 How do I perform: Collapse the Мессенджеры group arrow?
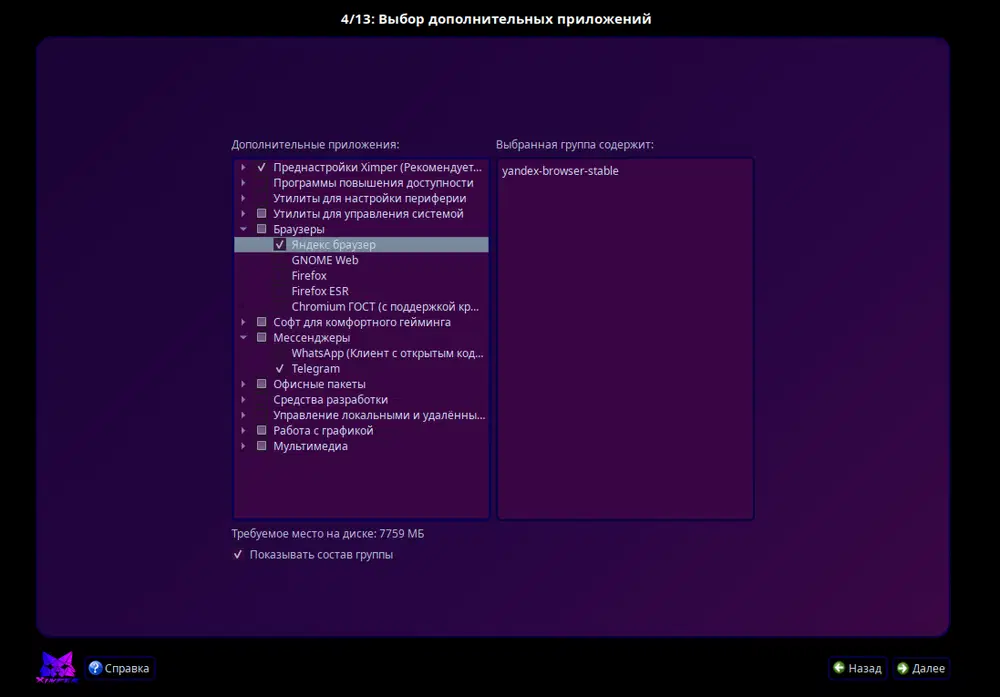point(243,337)
